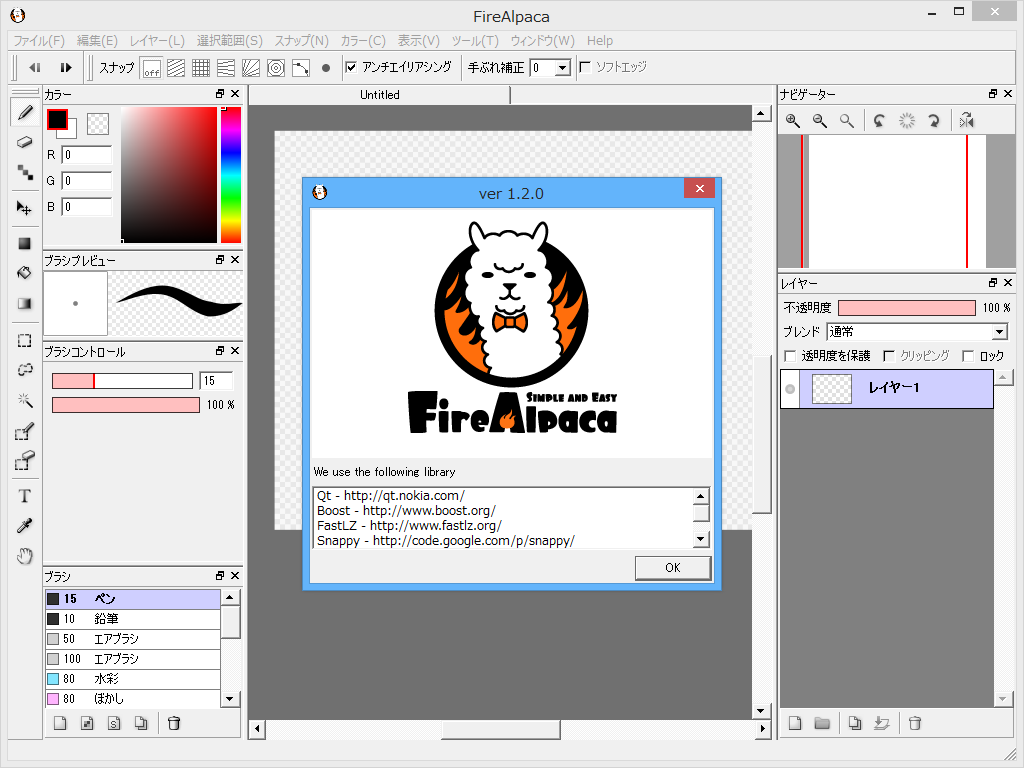Viewport: 1024px width, 768px height.
Task: Flip canvas view in Navigator
Action: (x=967, y=121)
